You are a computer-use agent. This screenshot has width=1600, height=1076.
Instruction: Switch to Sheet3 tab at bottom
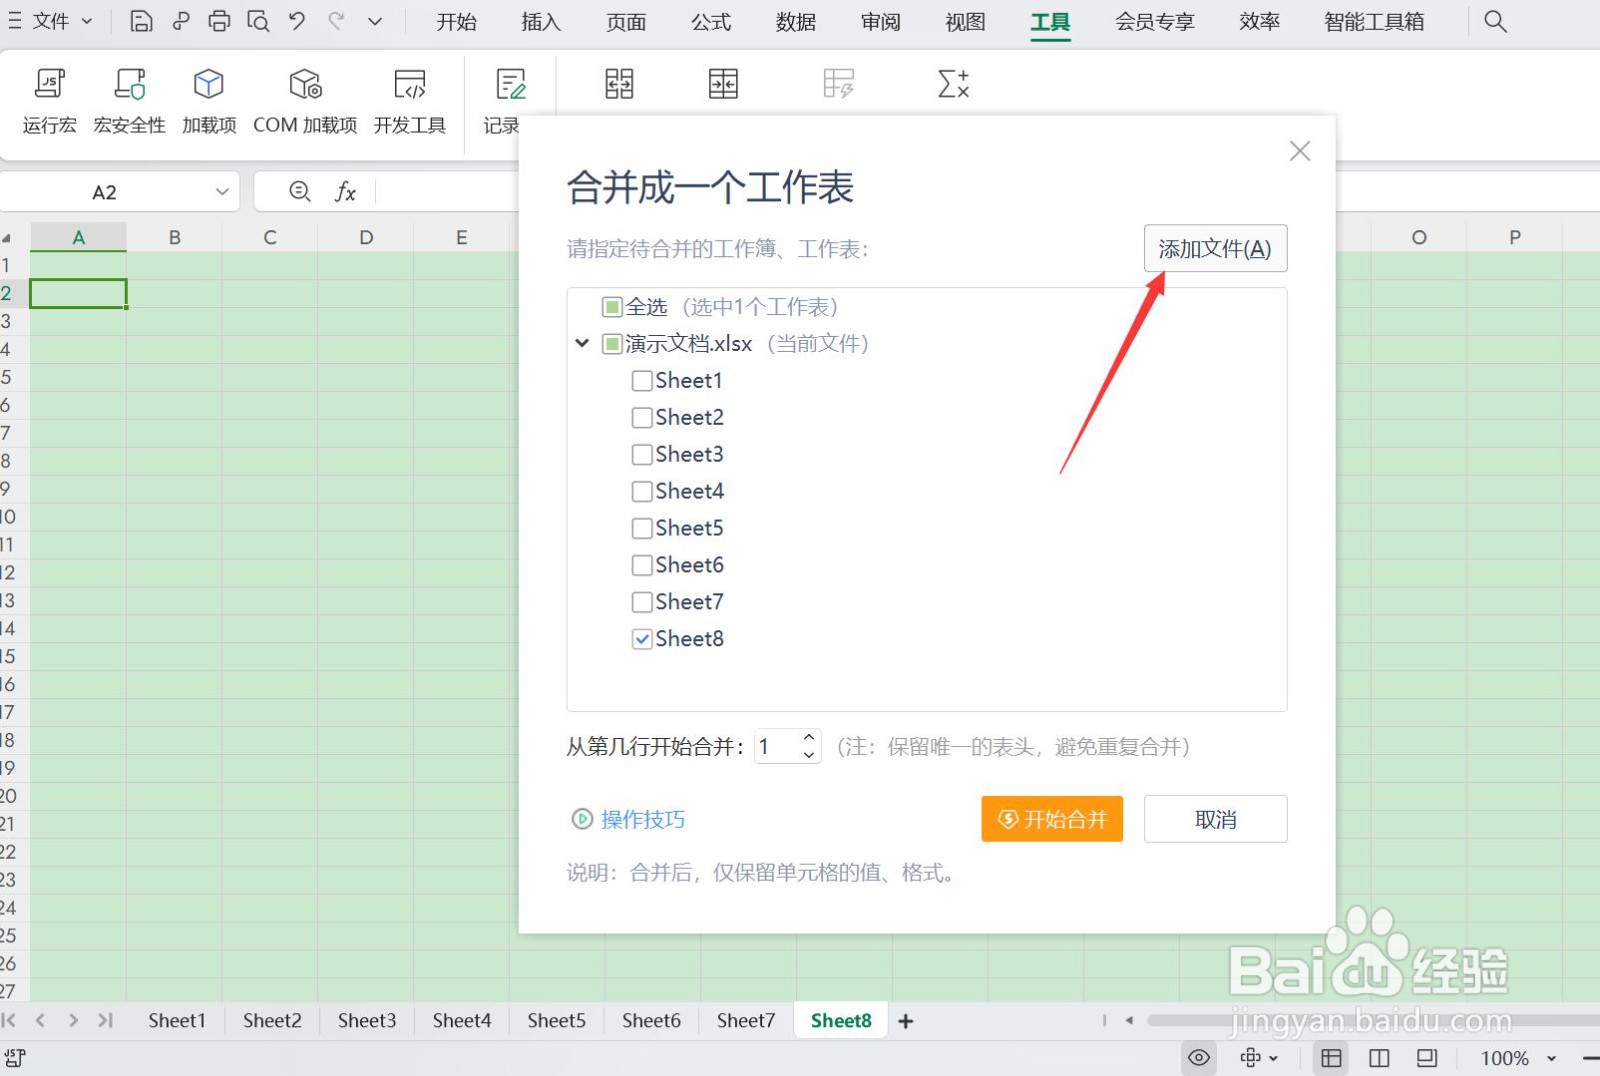(367, 1020)
